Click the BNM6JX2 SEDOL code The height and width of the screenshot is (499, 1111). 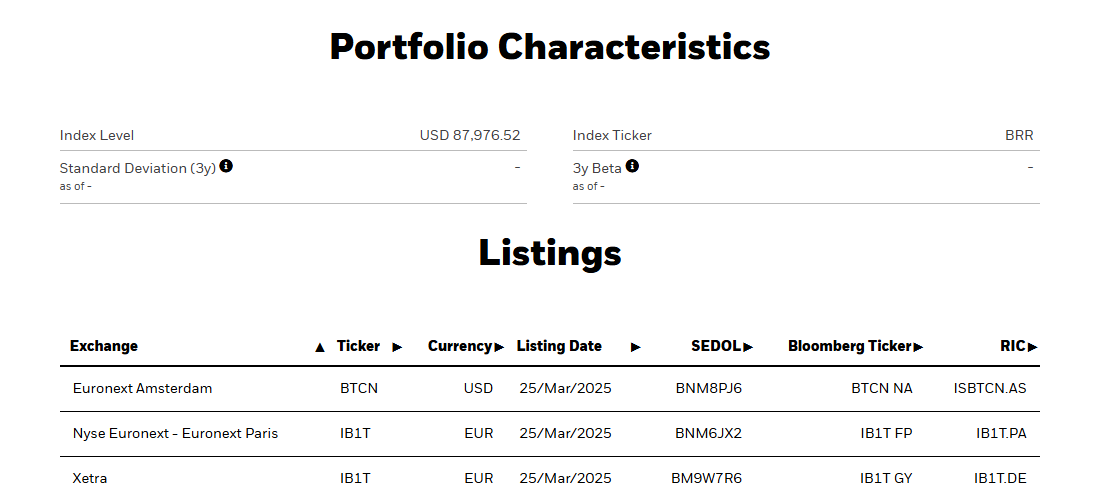coord(708,433)
